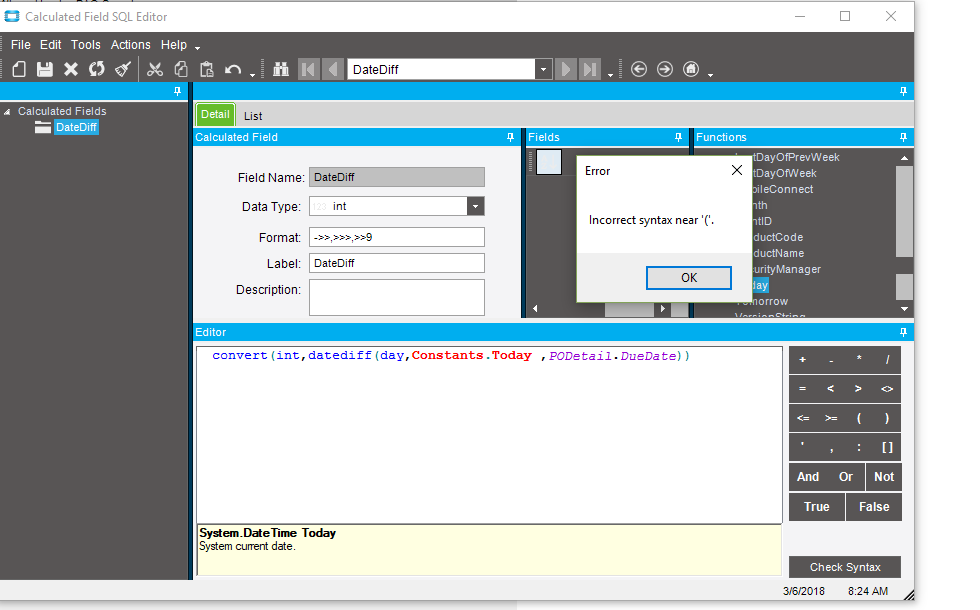The image size is (980, 610).
Task: Toggle pin on top-right blue bar
Action: tap(903, 91)
